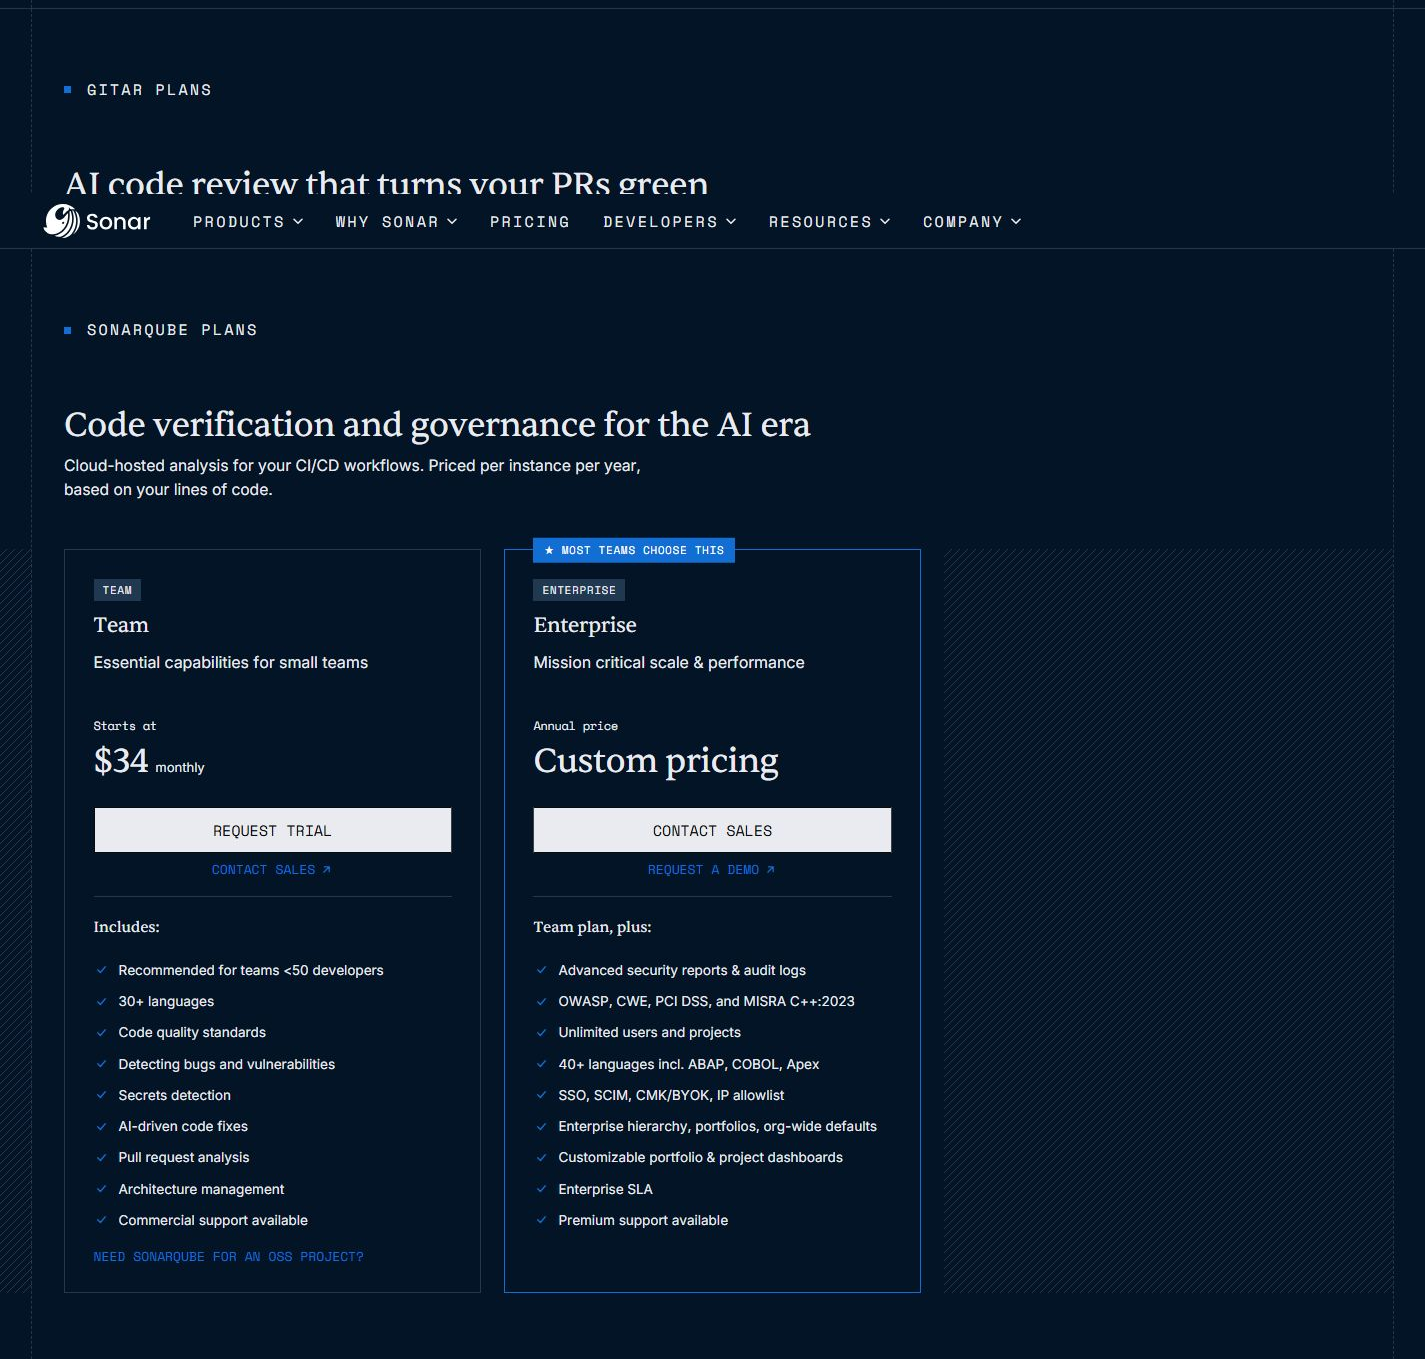Viewport: 1425px width, 1359px height.
Task: Click 40+ languages incl. ABAP, COBOL, Apex
Action: (688, 1064)
